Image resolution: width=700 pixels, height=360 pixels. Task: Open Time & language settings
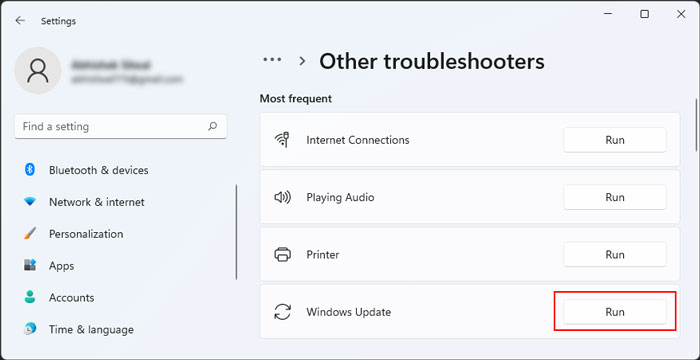click(x=91, y=330)
